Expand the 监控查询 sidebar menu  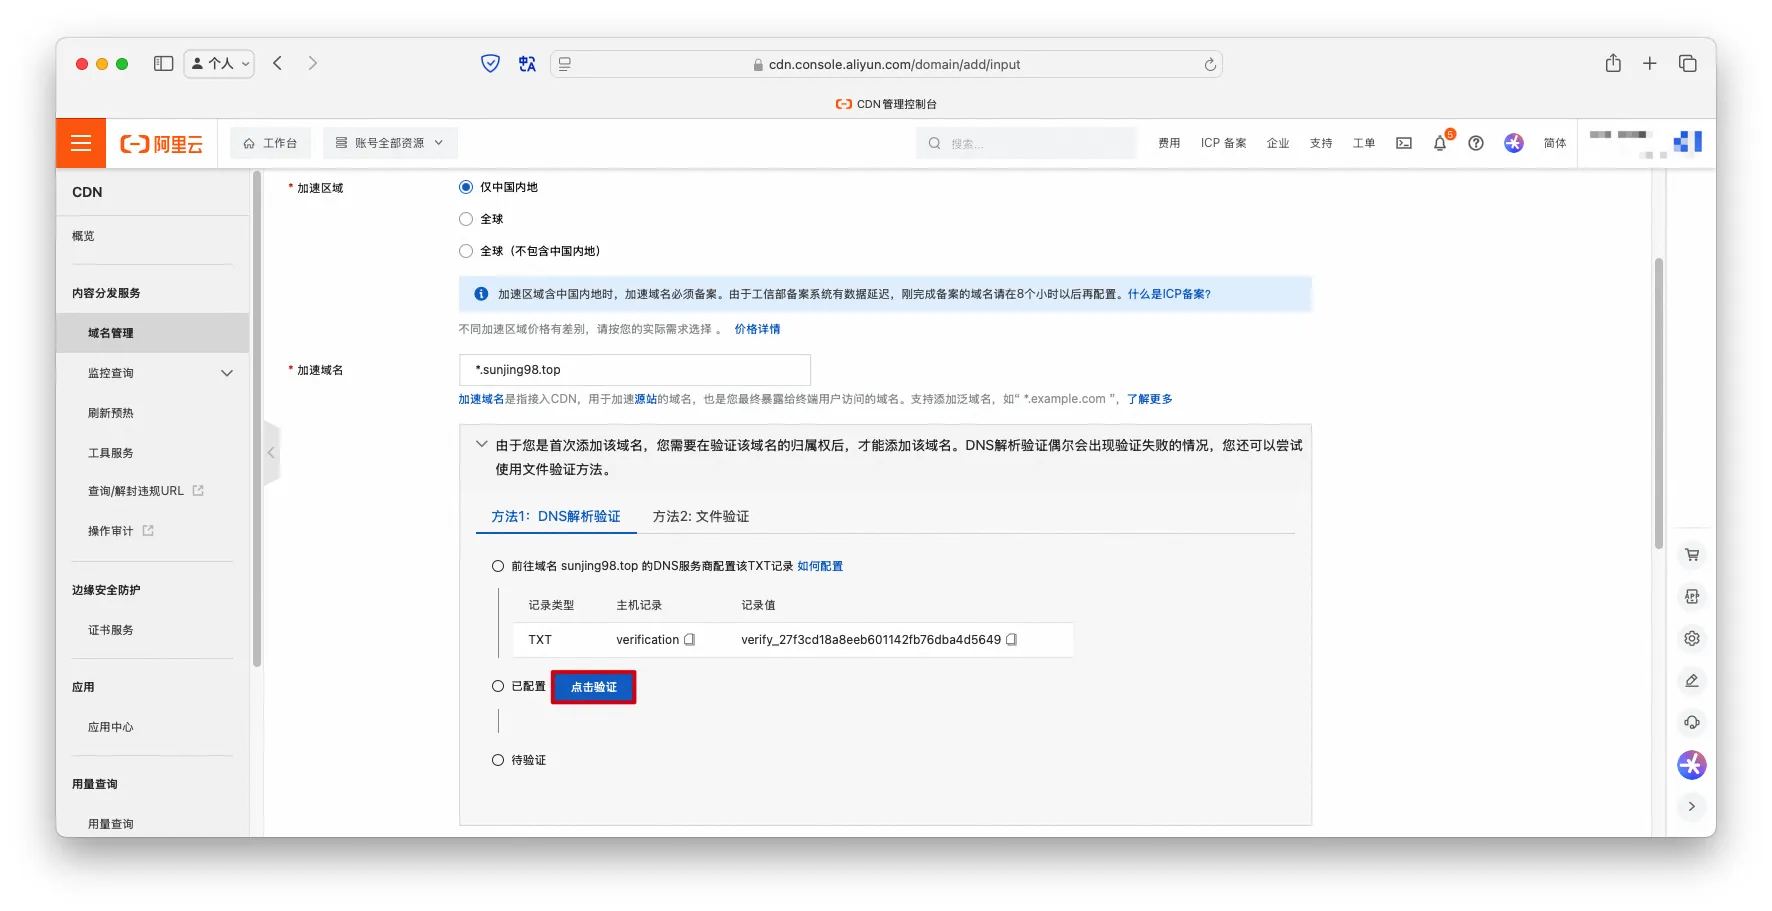(x=227, y=373)
